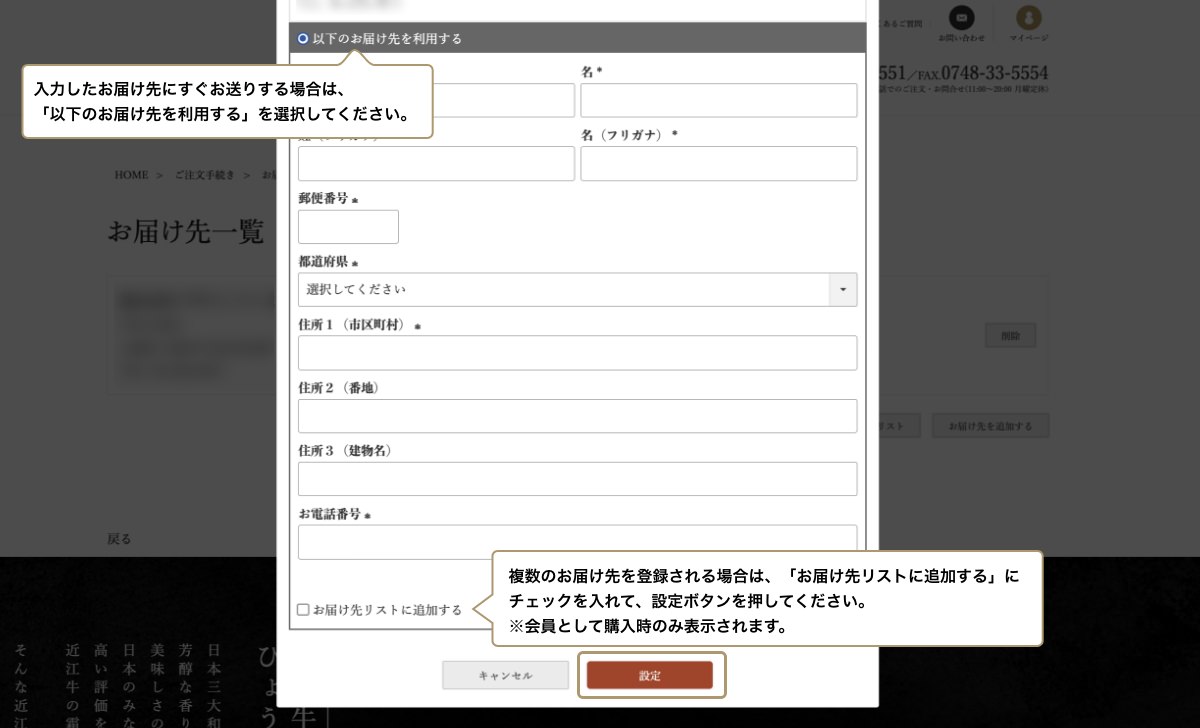Open the マイページ account icon
1200x728 pixels.
coord(1029,20)
